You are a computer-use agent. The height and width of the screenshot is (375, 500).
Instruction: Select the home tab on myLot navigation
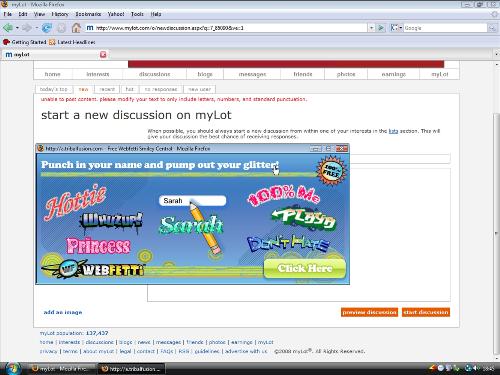(x=53, y=74)
